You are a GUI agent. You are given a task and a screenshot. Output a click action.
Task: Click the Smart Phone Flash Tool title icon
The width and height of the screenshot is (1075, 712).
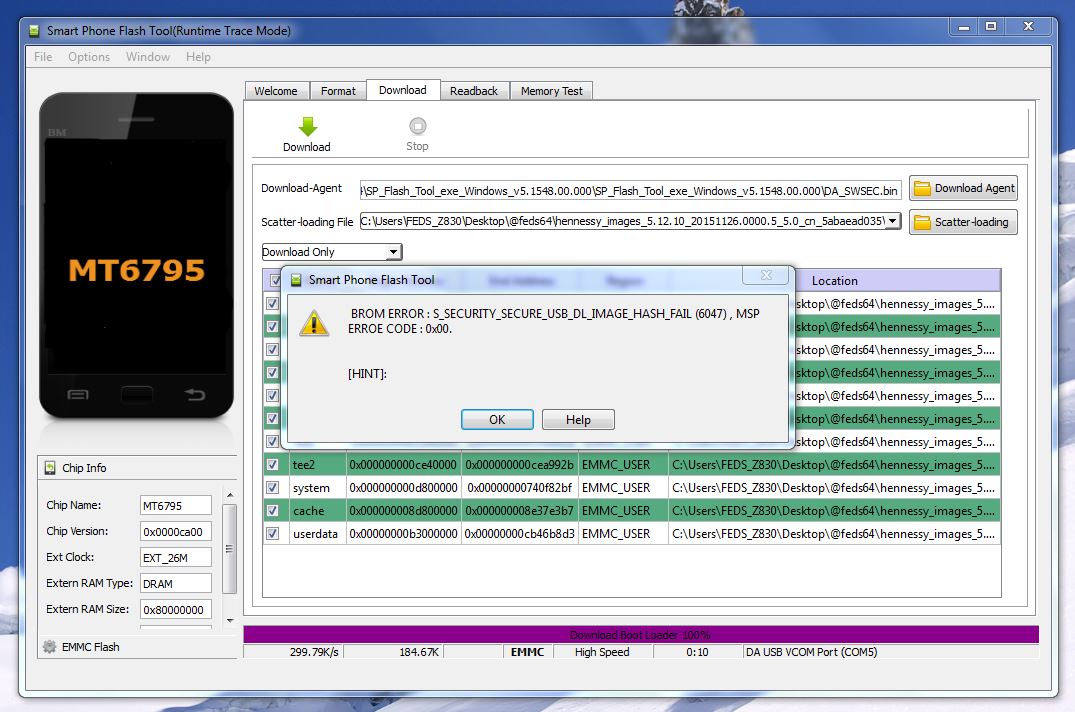(x=34, y=31)
